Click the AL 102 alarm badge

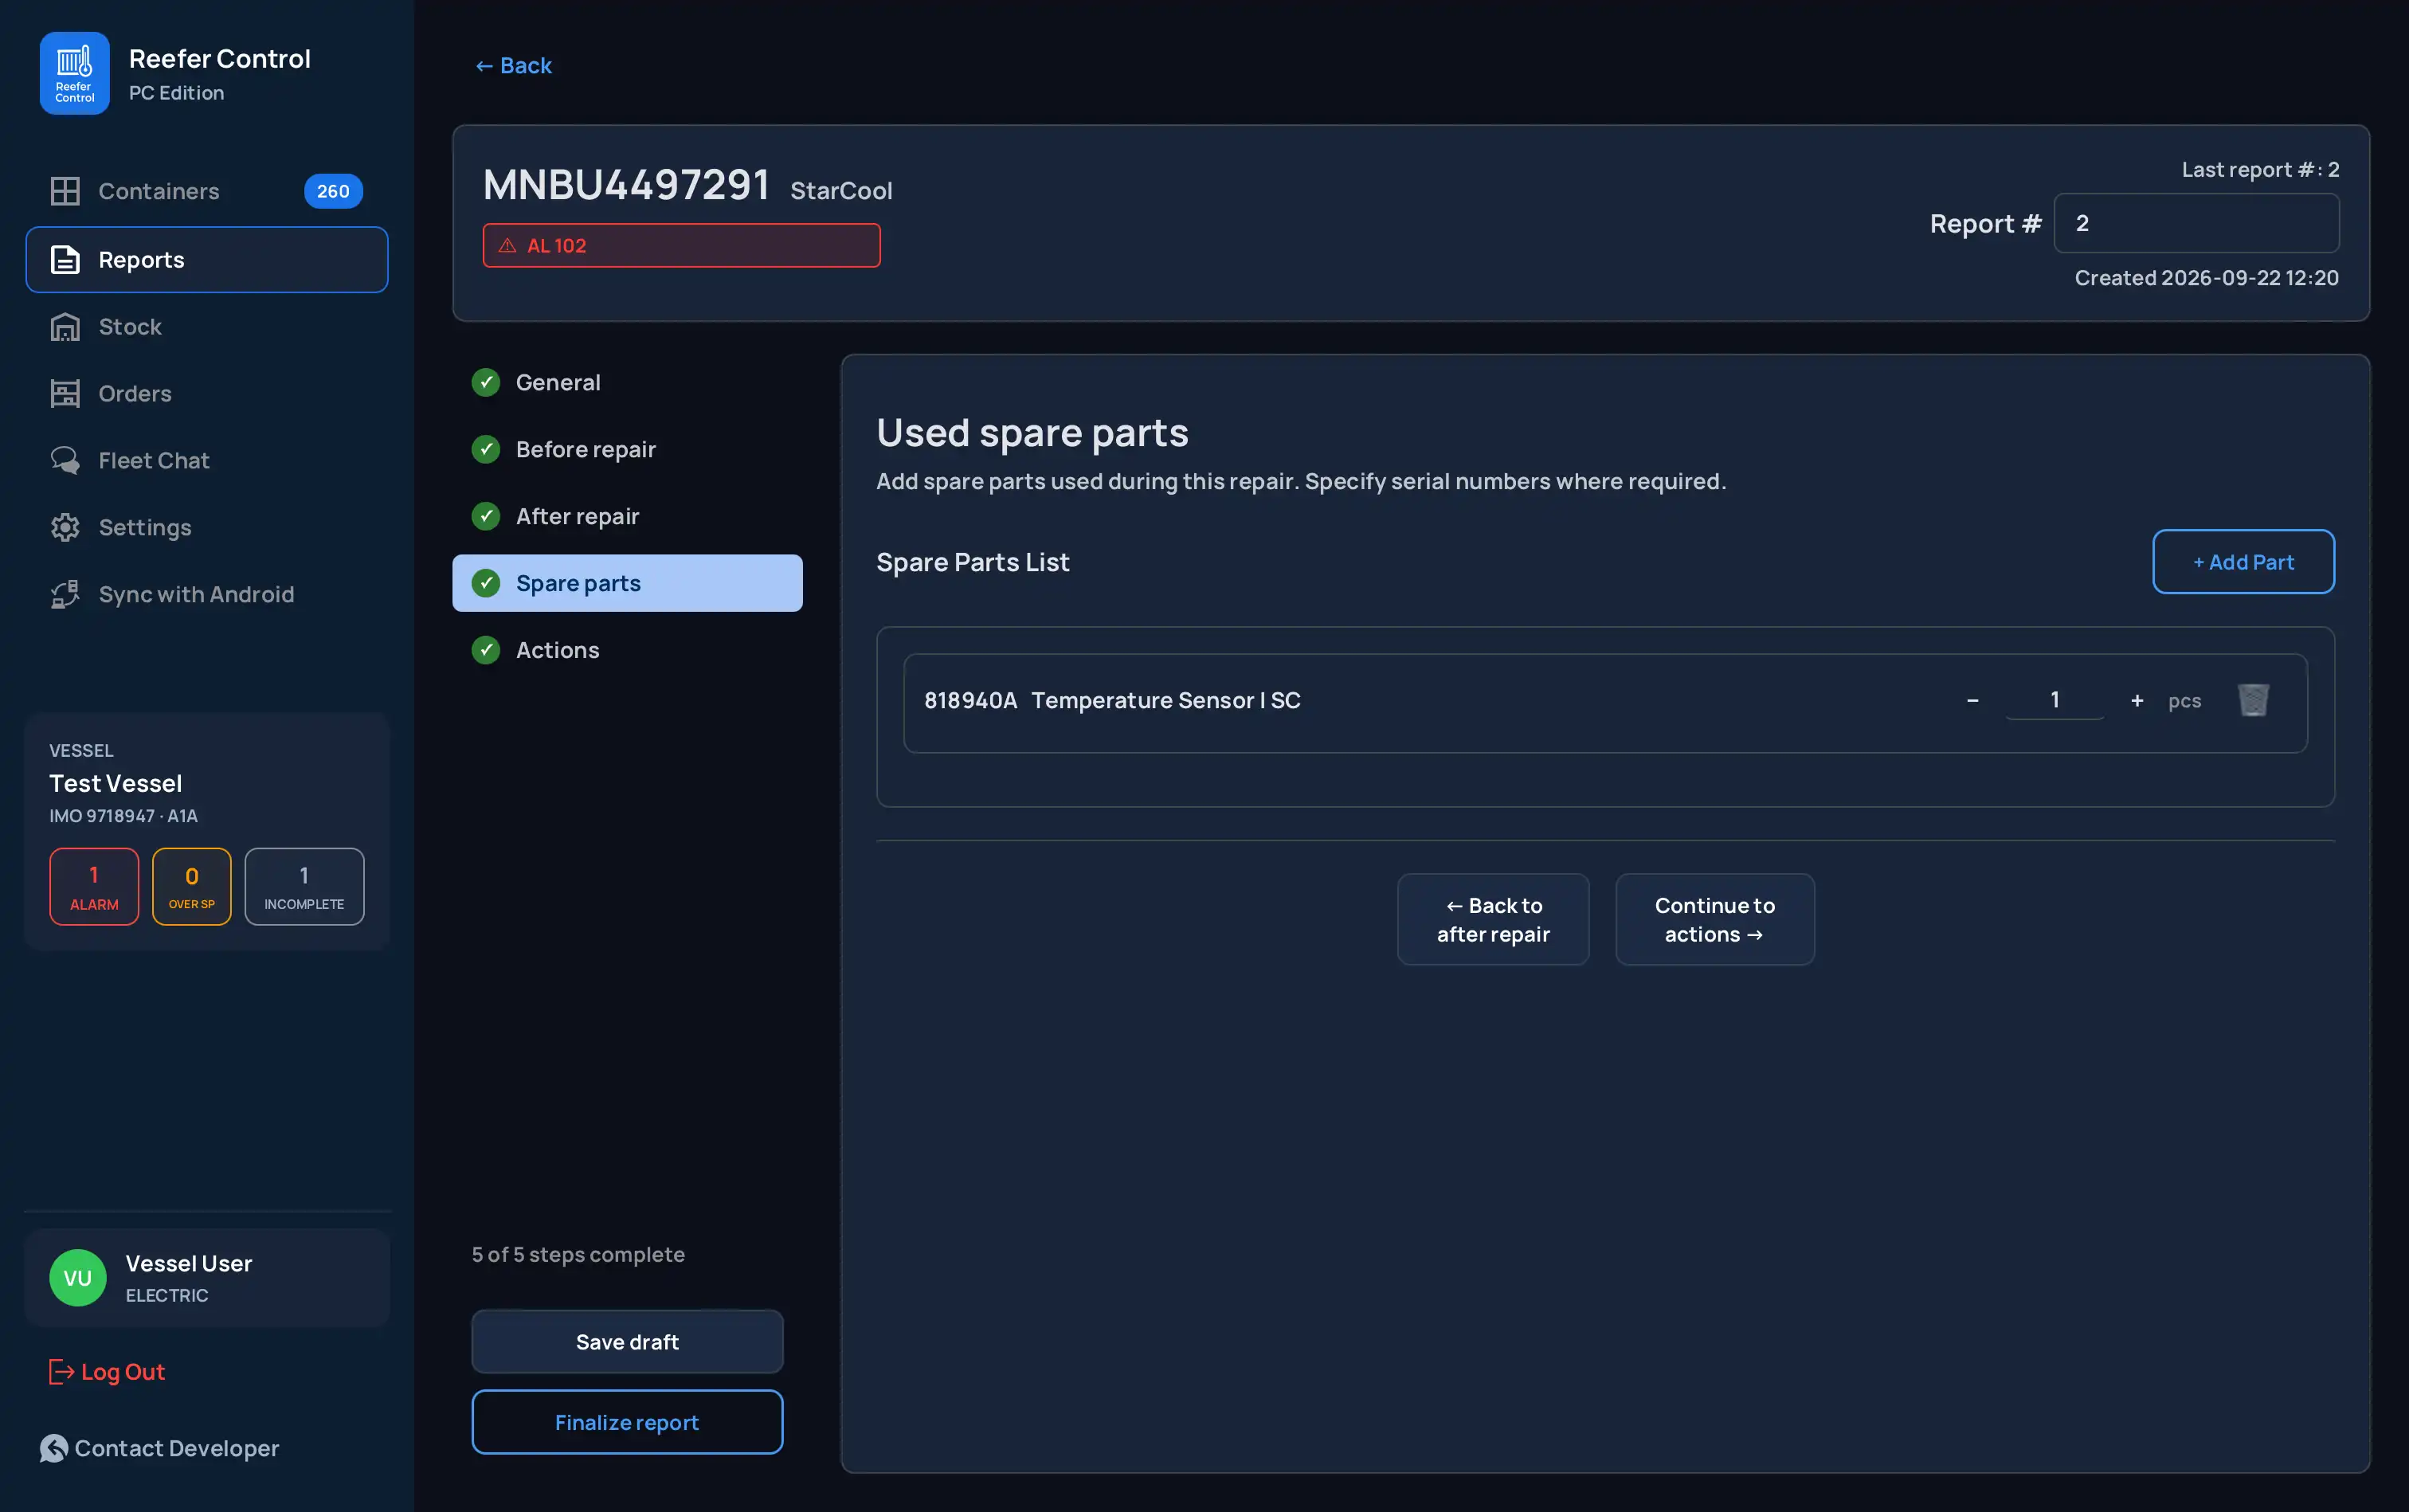tap(681, 246)
